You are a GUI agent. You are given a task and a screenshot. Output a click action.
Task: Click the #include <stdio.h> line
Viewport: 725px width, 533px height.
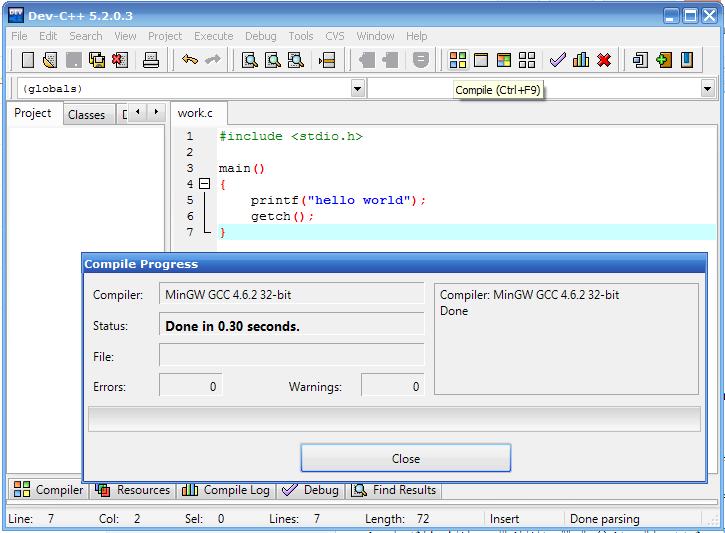pos(291,136)
